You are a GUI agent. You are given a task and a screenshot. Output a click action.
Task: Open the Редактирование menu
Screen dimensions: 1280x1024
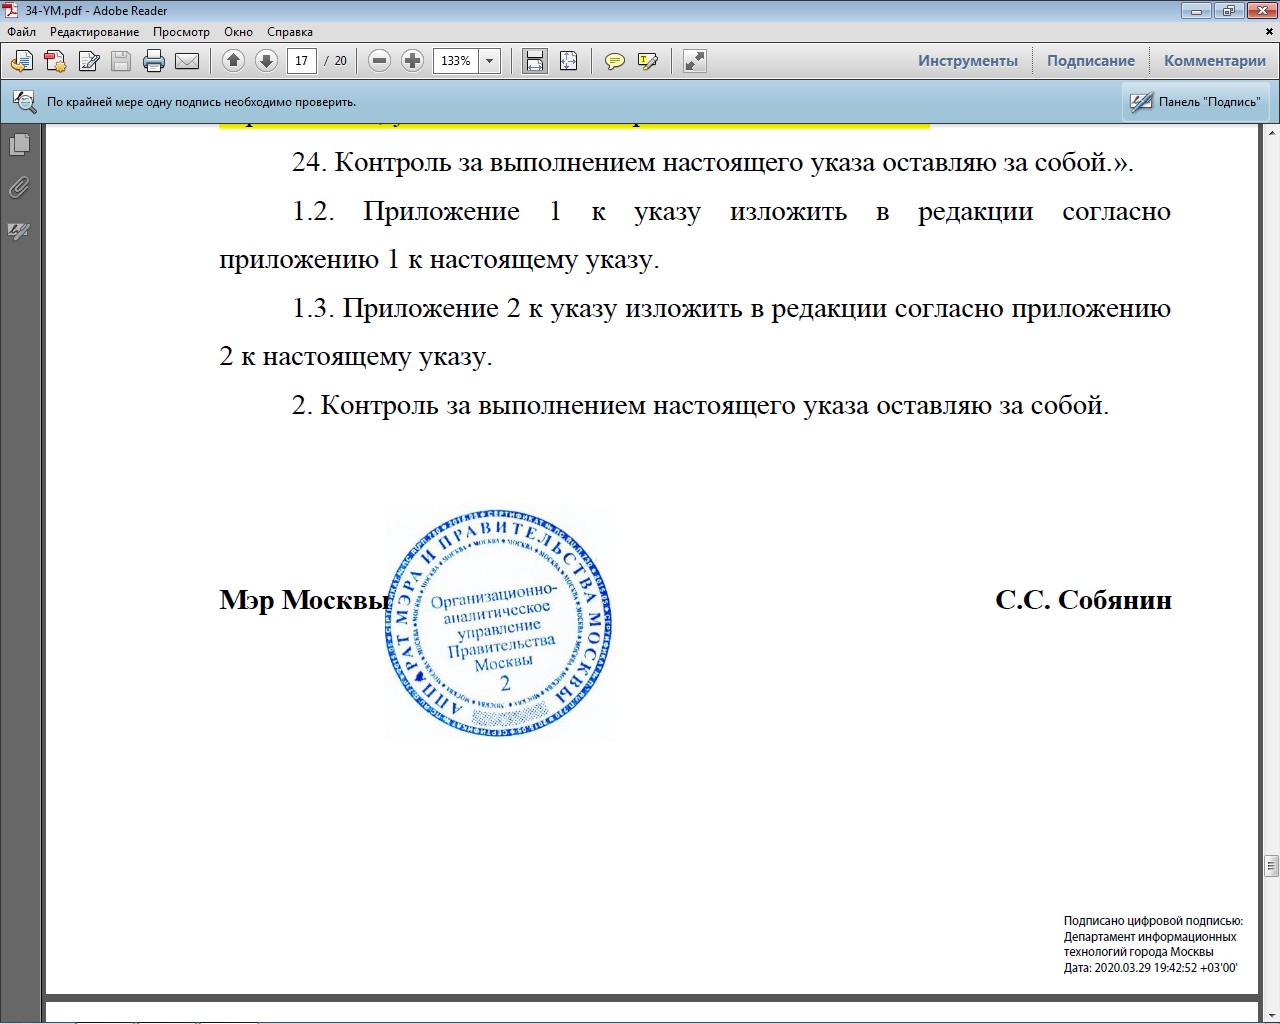pyautogui.click(x=95, y=32)
